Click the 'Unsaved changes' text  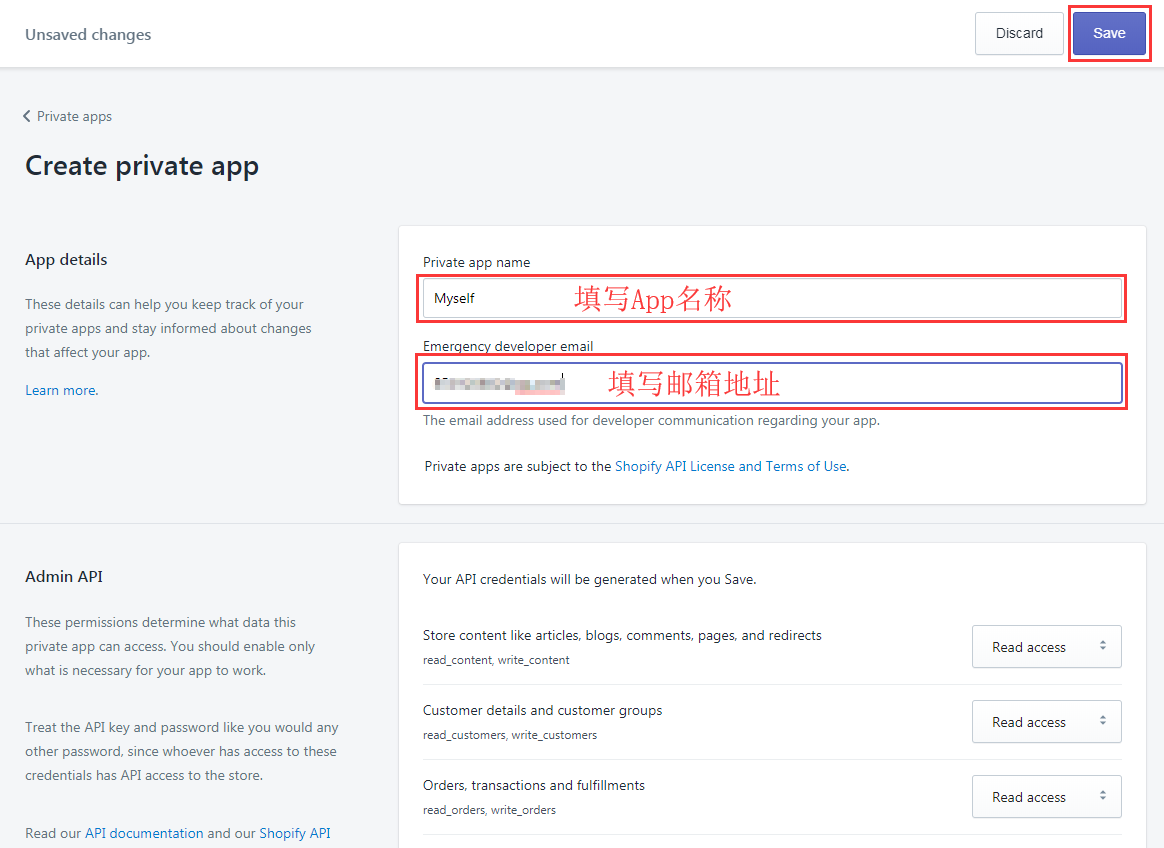click(x=88, y=35)
